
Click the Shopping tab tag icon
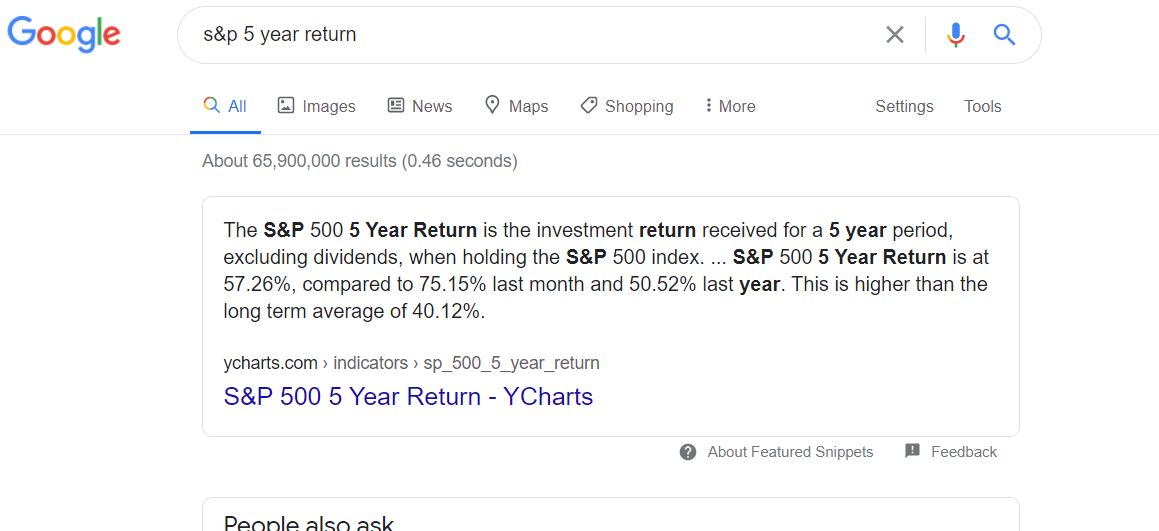coord(589,105)
